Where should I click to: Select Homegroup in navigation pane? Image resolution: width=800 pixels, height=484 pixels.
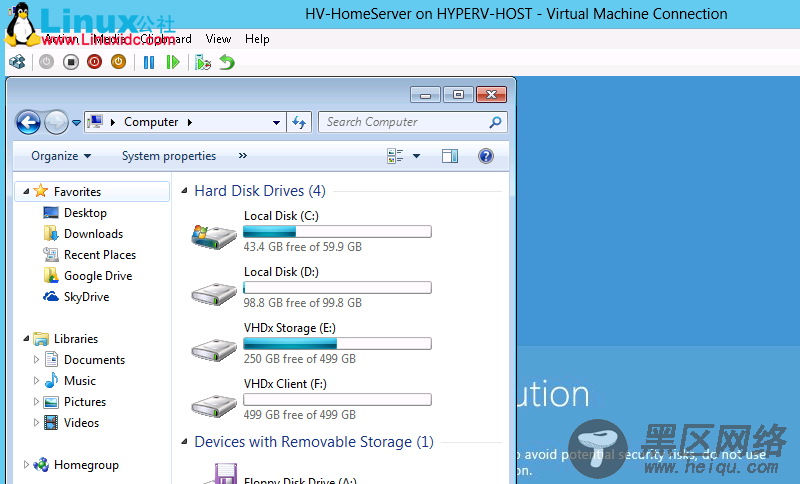pyautogui.click(x=86, y=465)
